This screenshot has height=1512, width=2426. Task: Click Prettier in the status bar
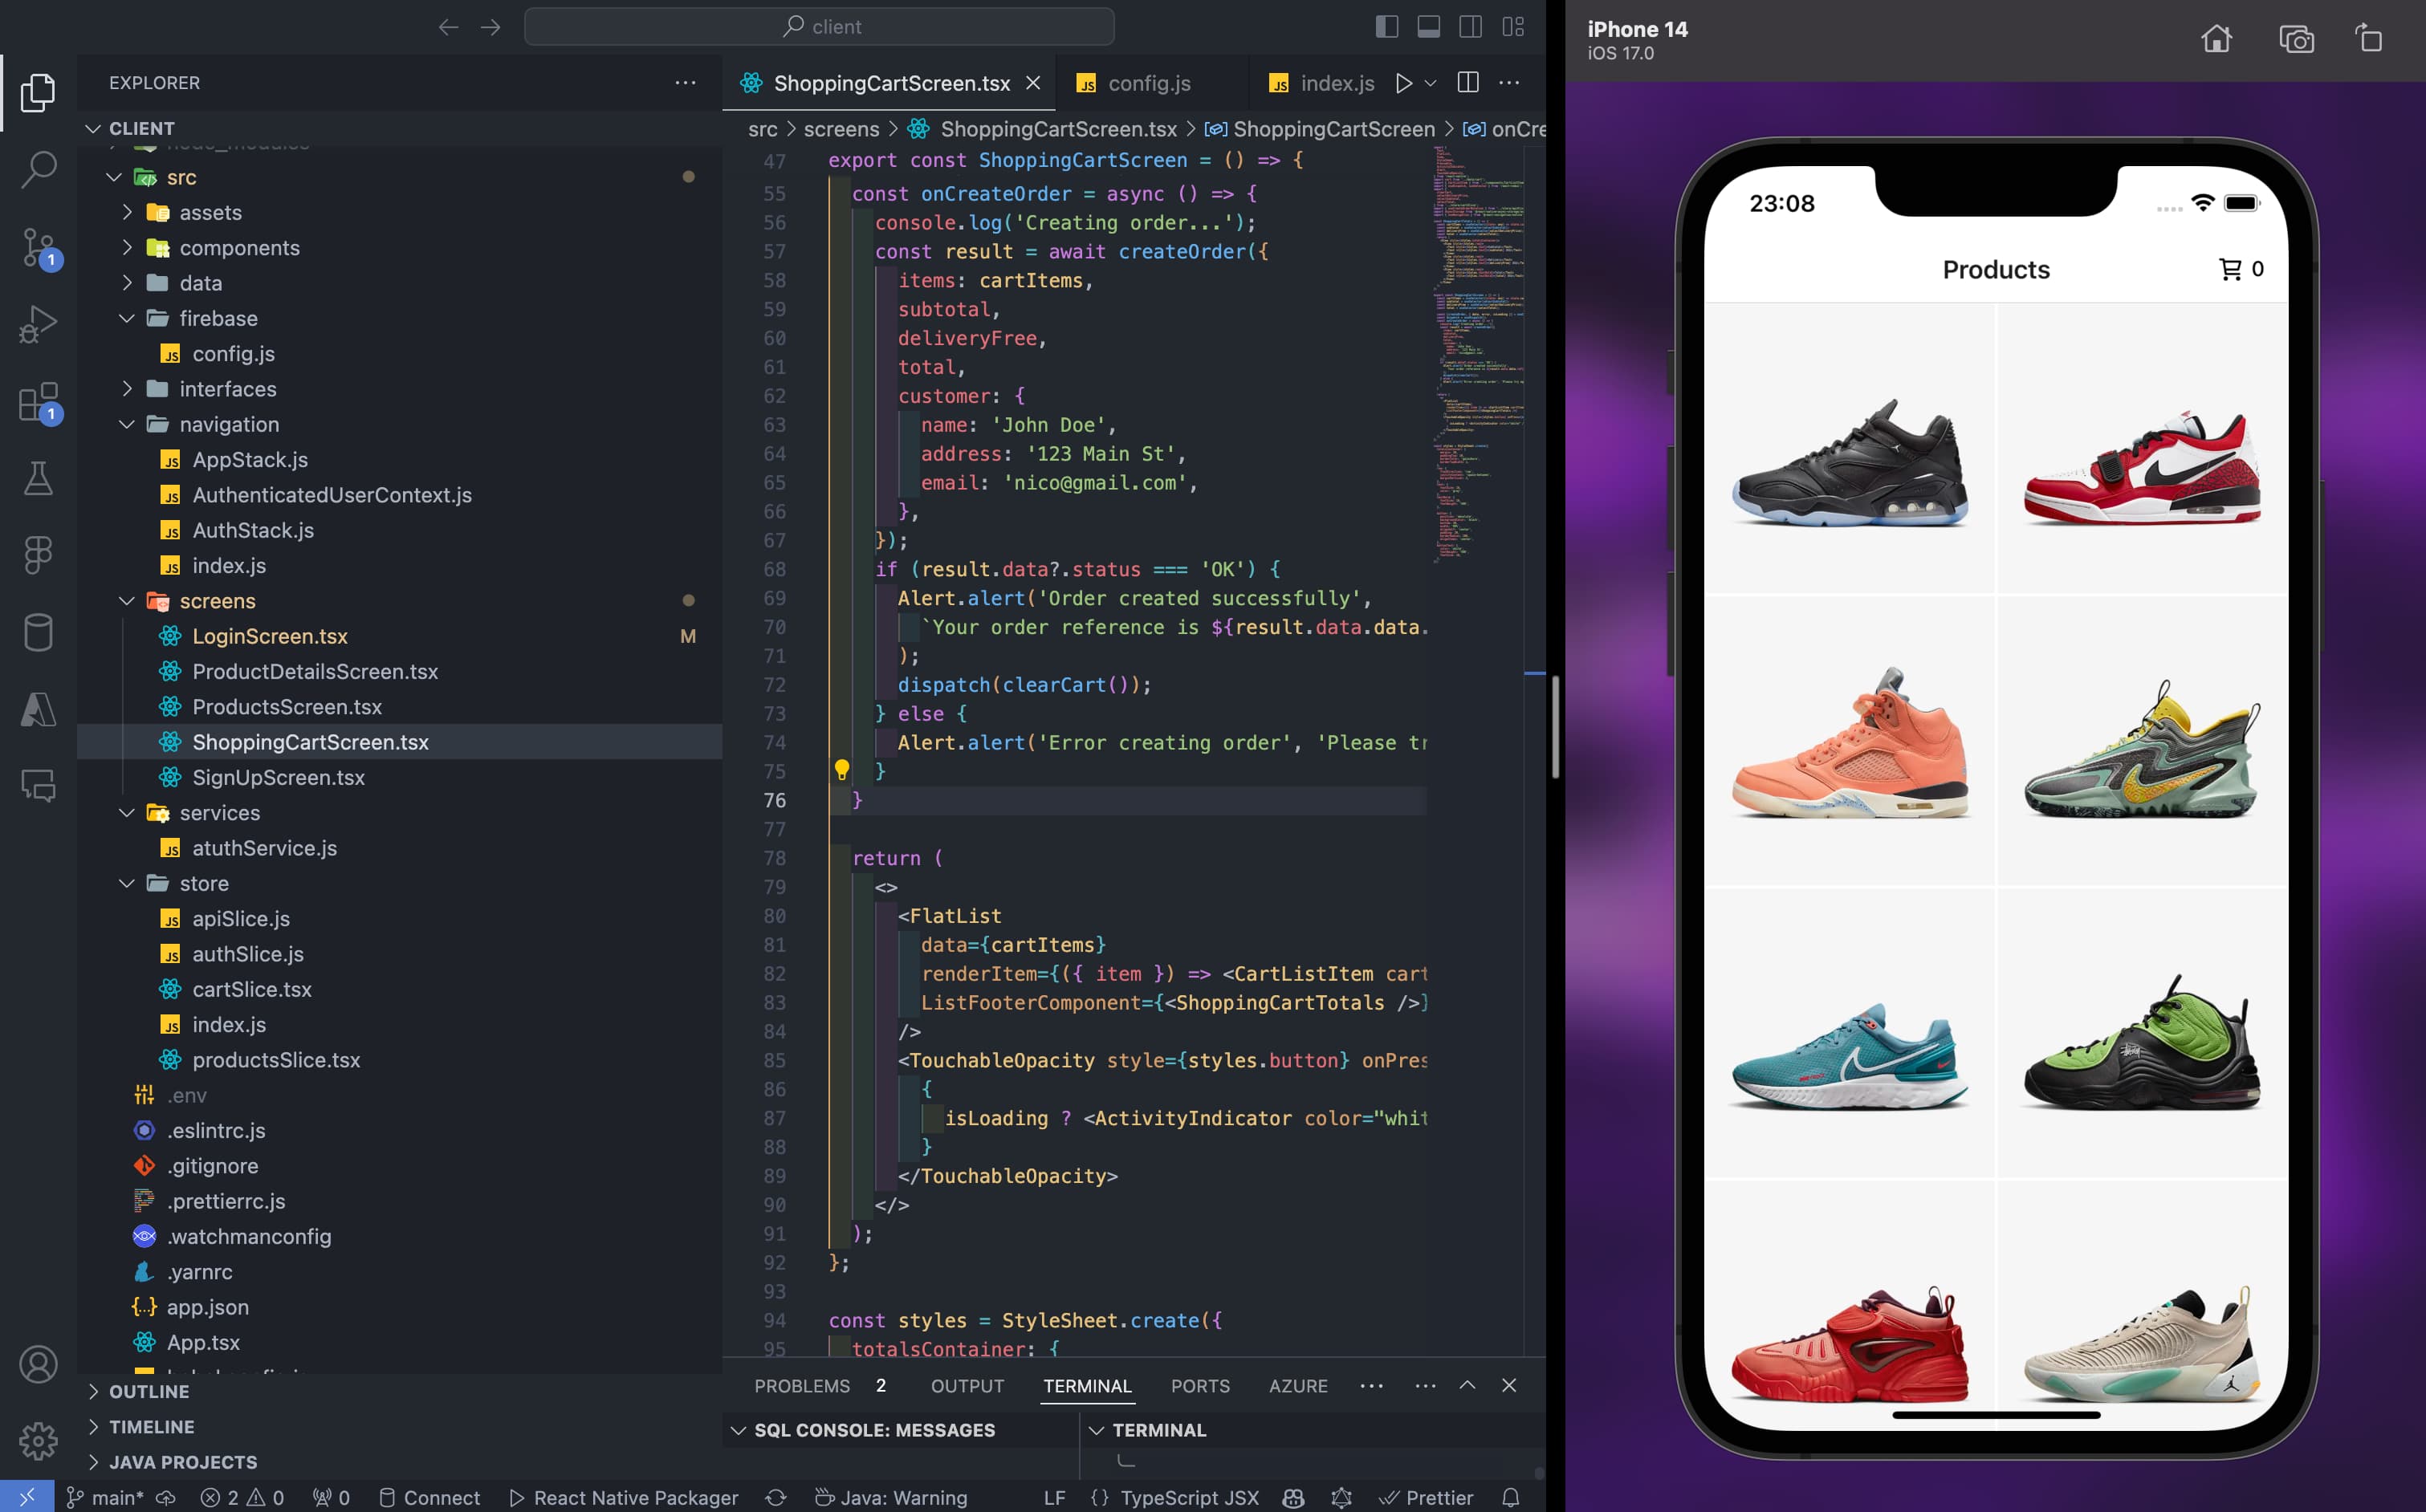point(1427,1497)
